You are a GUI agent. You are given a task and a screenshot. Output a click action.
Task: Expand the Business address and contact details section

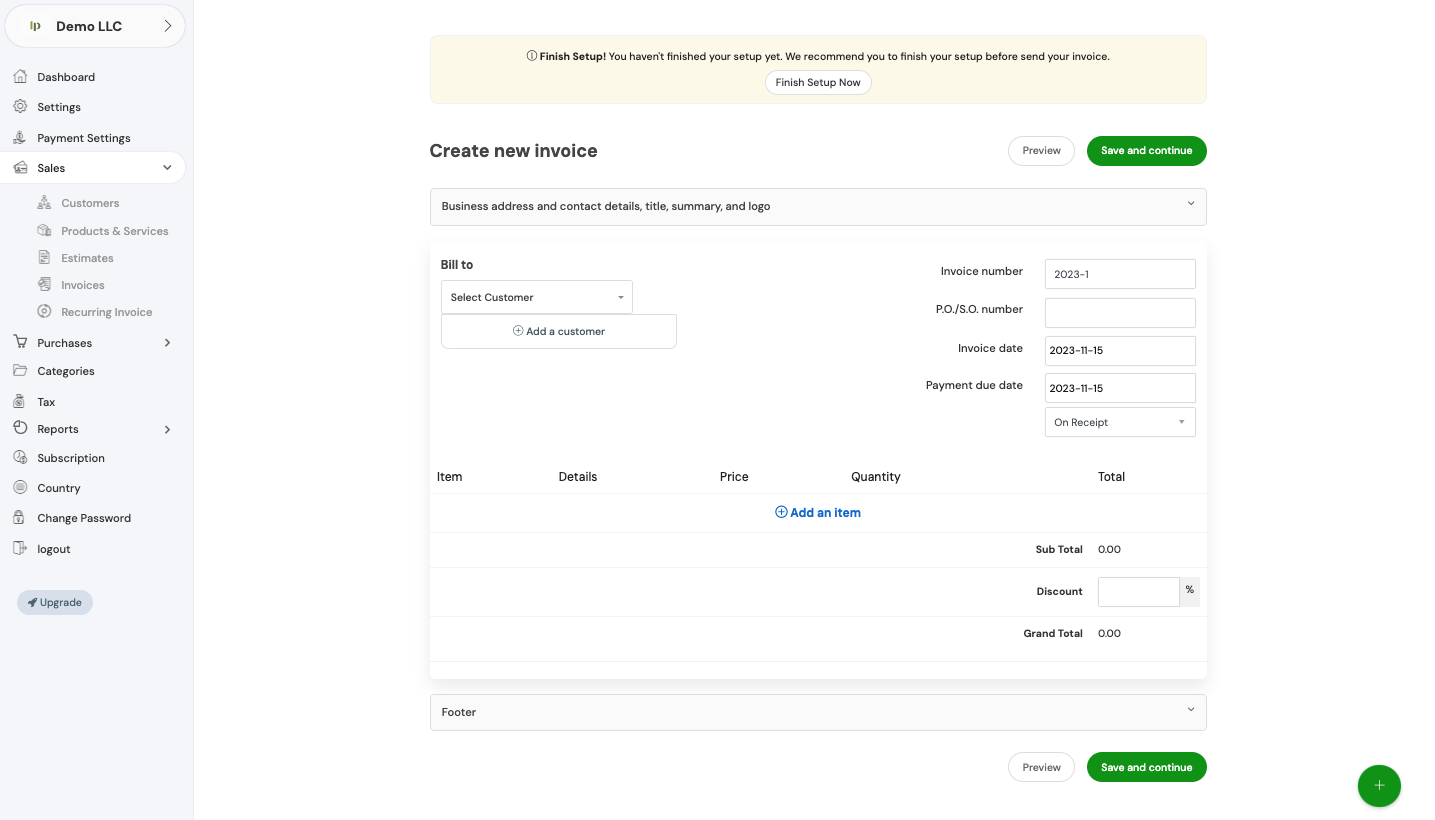817,207
